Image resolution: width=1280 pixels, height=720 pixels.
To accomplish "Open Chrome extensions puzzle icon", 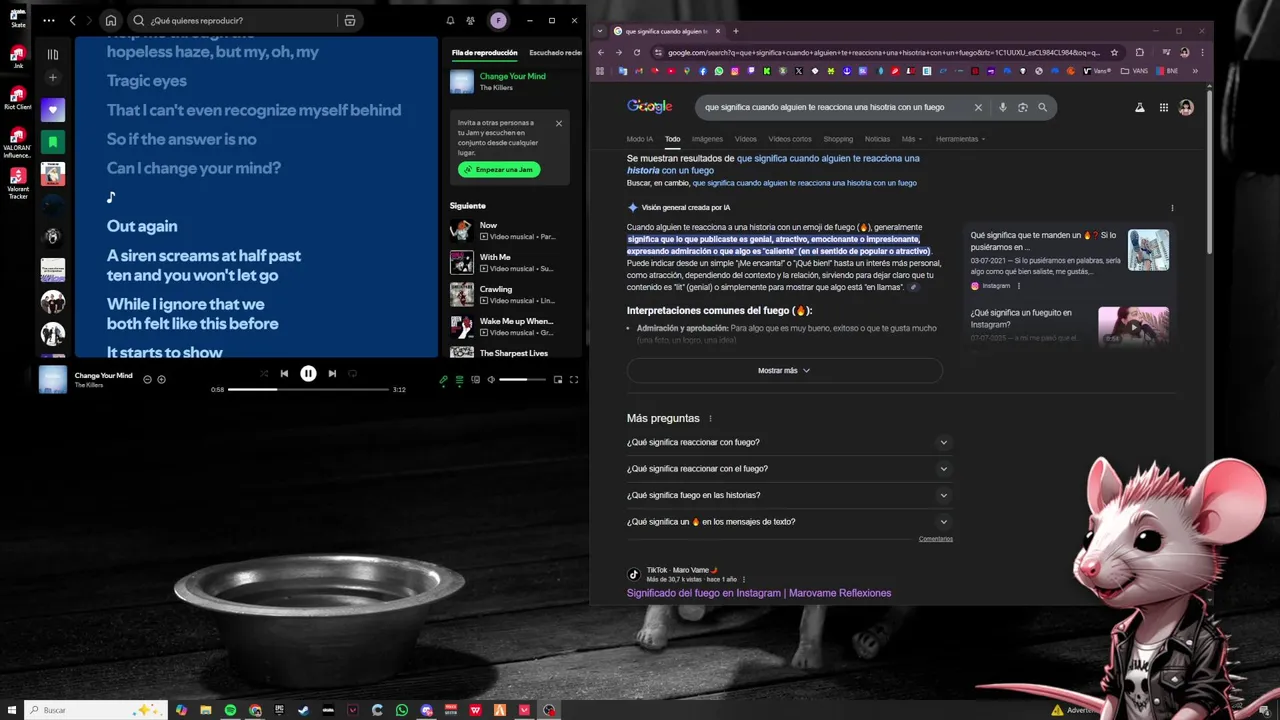I will point(1139,52).
